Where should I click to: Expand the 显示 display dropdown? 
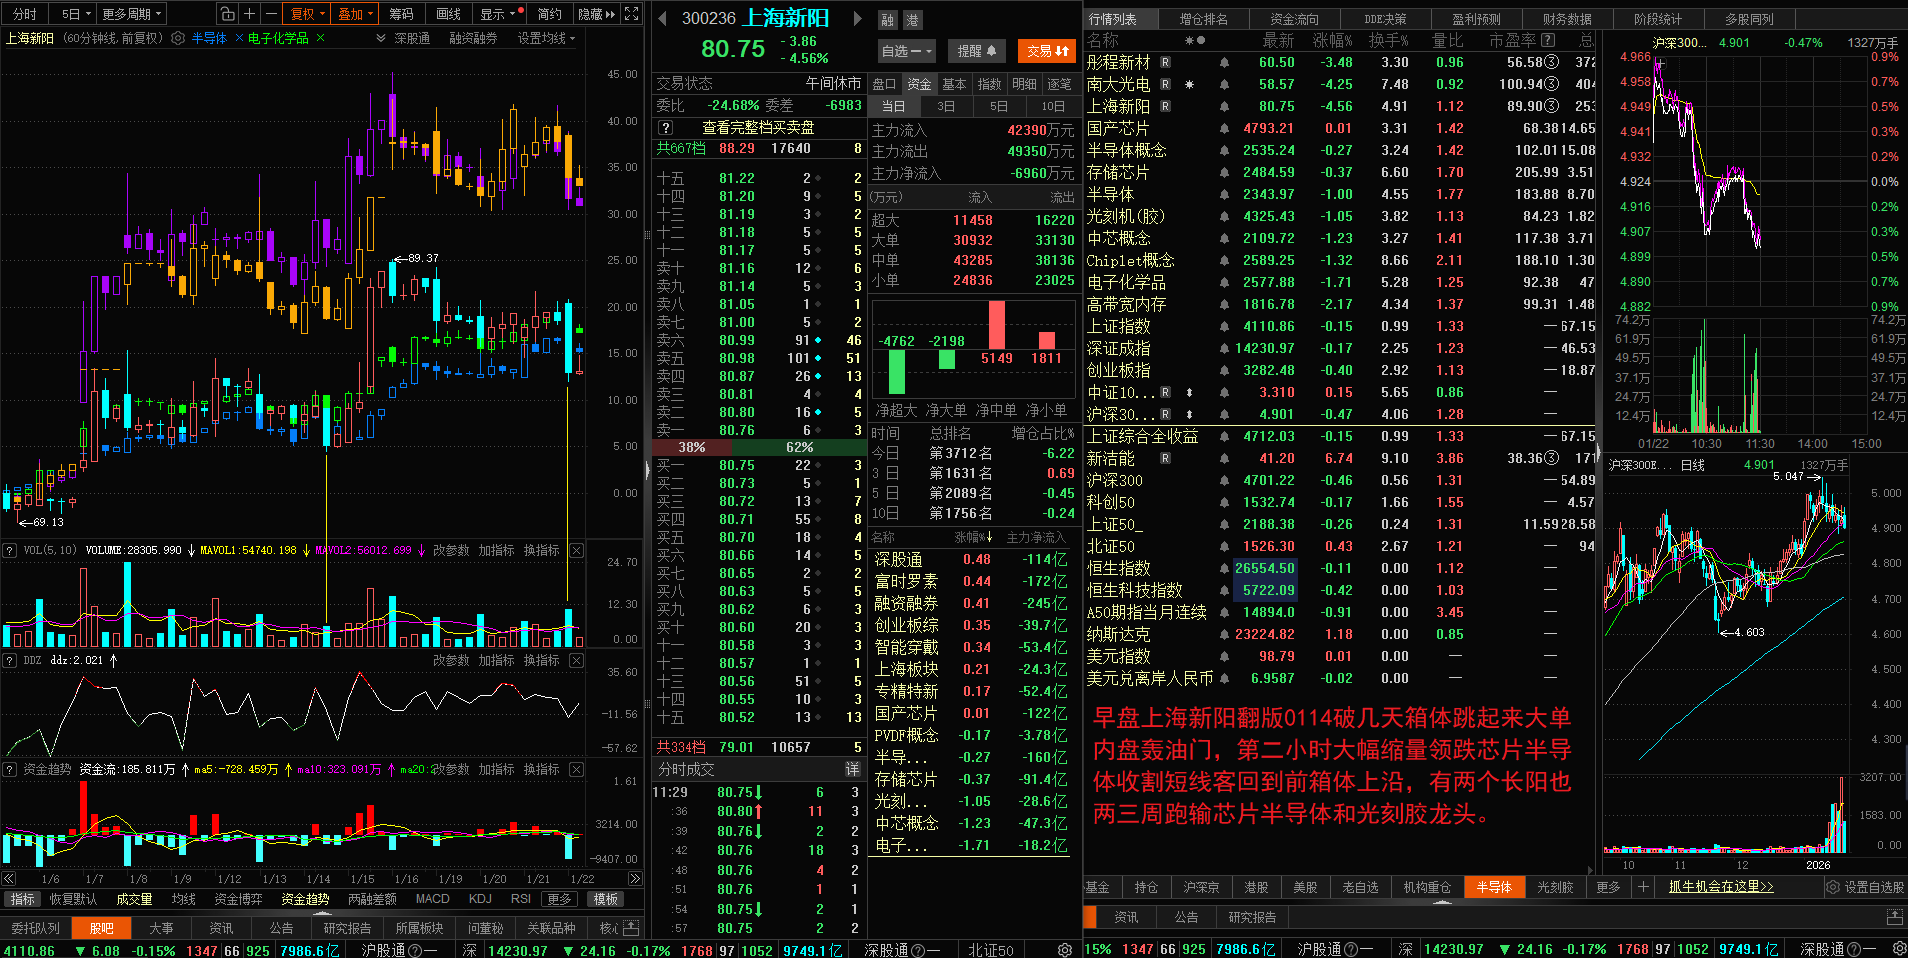click(x=499, y=14)
